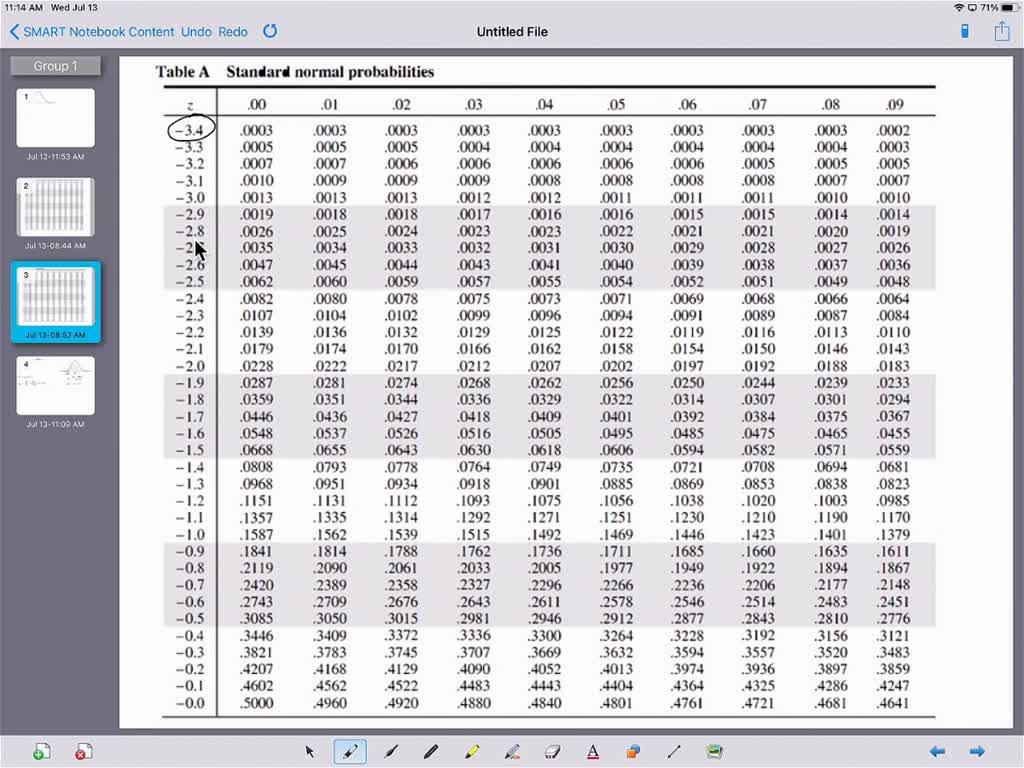Select the calligraphy pen tool
Image resolution: width=1024 pixels, height=768 pixels.
click(390, 751)
